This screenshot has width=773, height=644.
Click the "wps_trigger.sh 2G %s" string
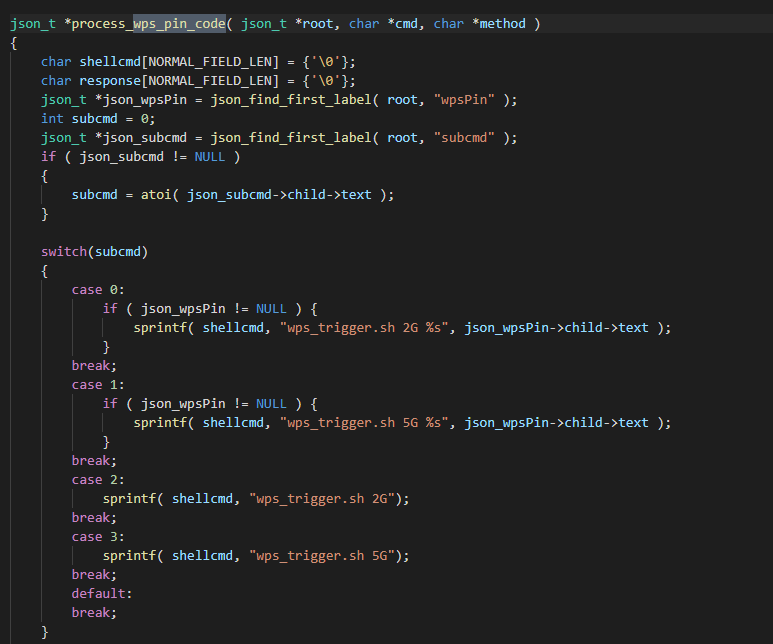tap(364, 327)
